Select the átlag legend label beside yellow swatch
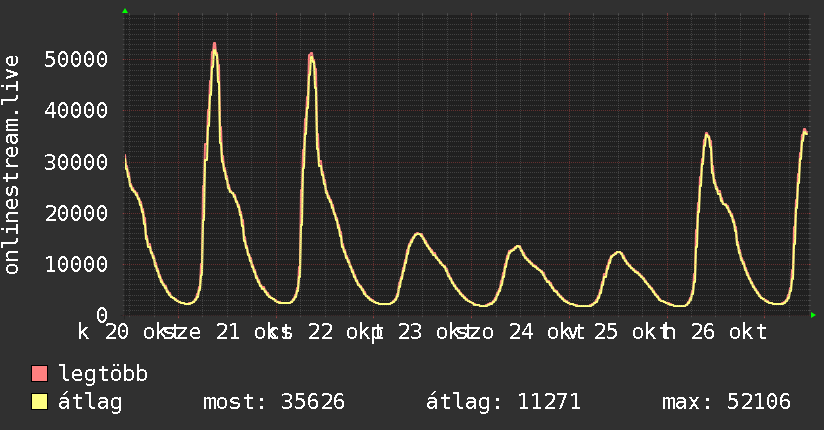 point(90,402)
